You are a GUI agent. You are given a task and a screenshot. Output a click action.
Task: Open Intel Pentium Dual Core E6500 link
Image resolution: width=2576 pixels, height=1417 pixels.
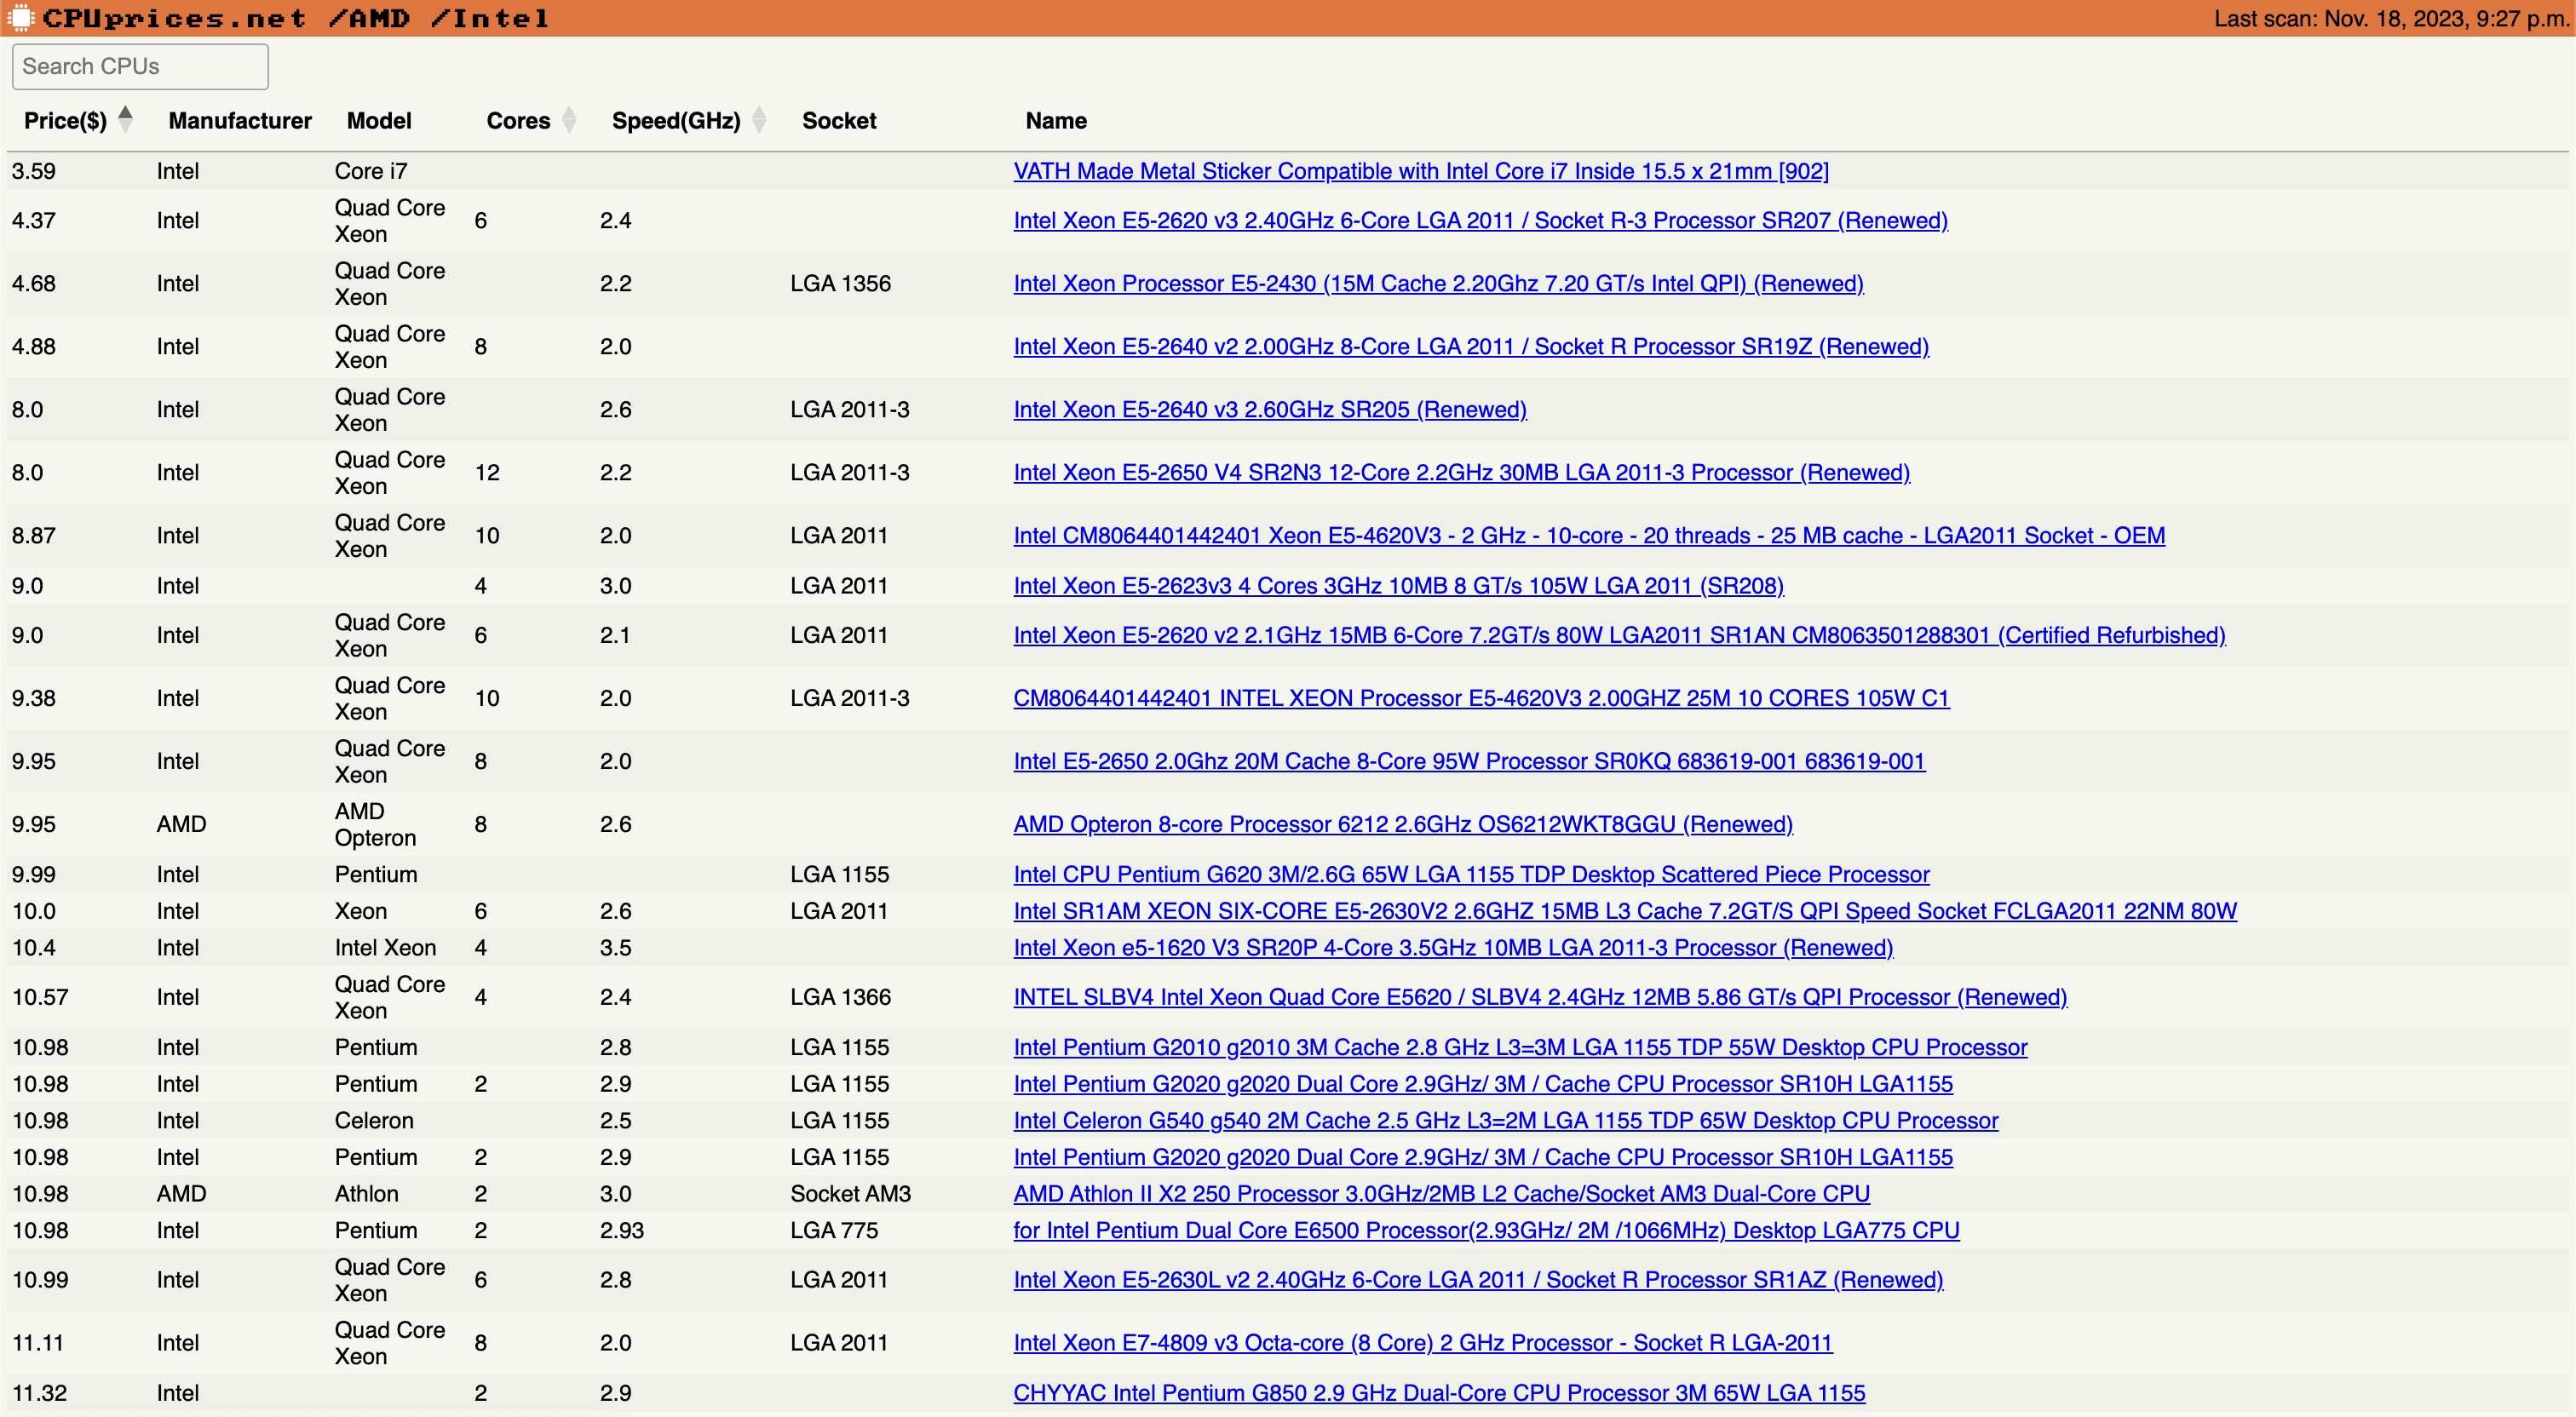(1486, 1230)
